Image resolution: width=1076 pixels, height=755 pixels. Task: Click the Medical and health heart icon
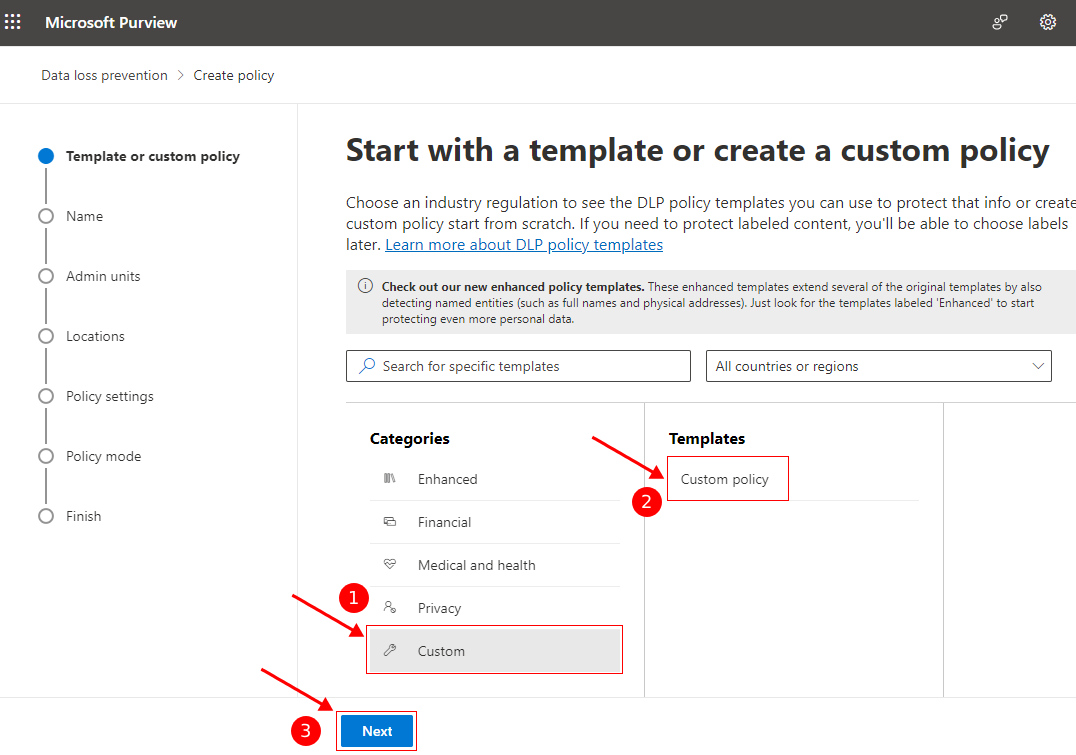390,565
